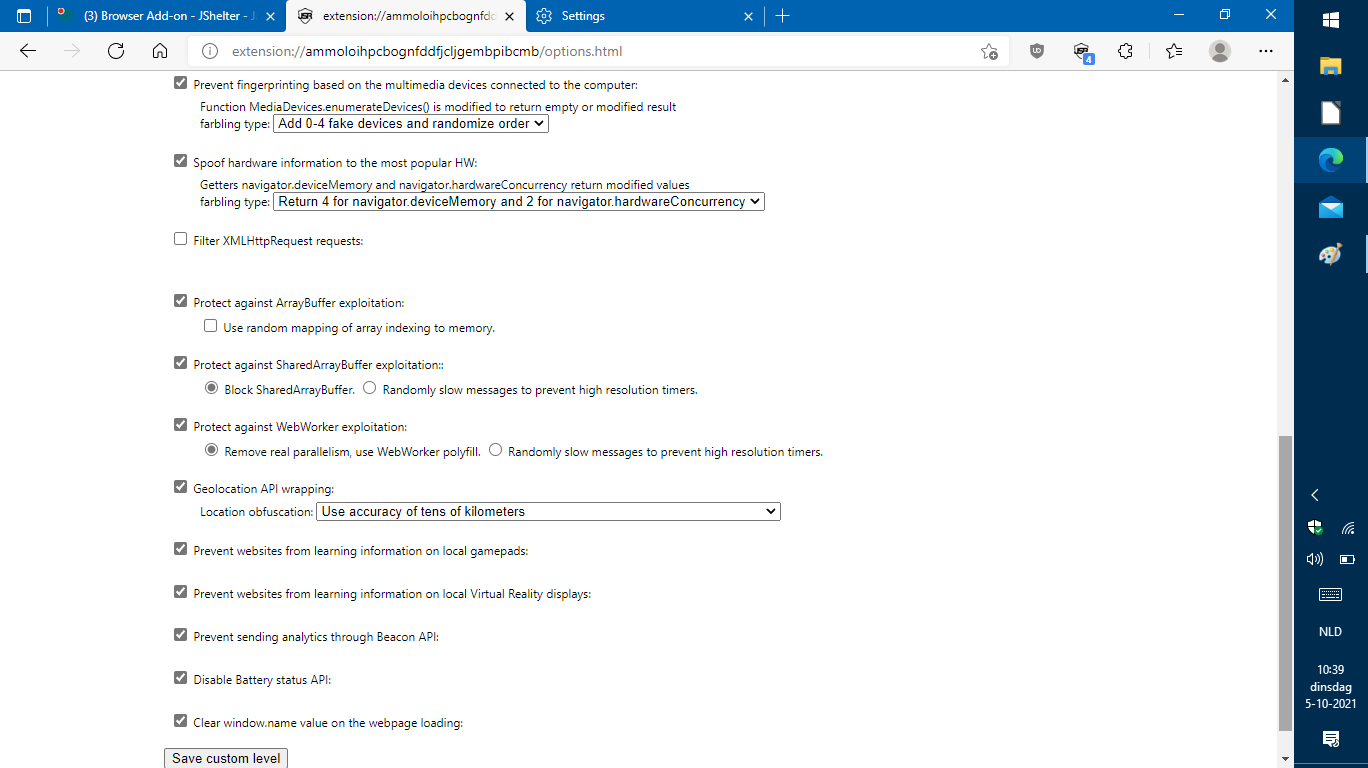Open the user profile avatar
This screenshot has height=768, width=1368.
(1219, 51)
